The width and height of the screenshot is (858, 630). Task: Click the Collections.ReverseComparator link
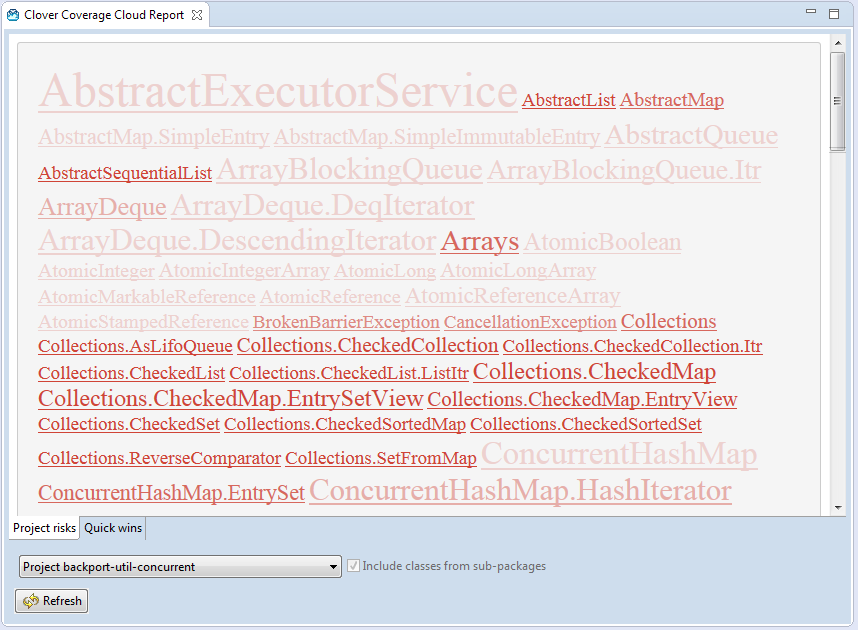tap(159, 458)
